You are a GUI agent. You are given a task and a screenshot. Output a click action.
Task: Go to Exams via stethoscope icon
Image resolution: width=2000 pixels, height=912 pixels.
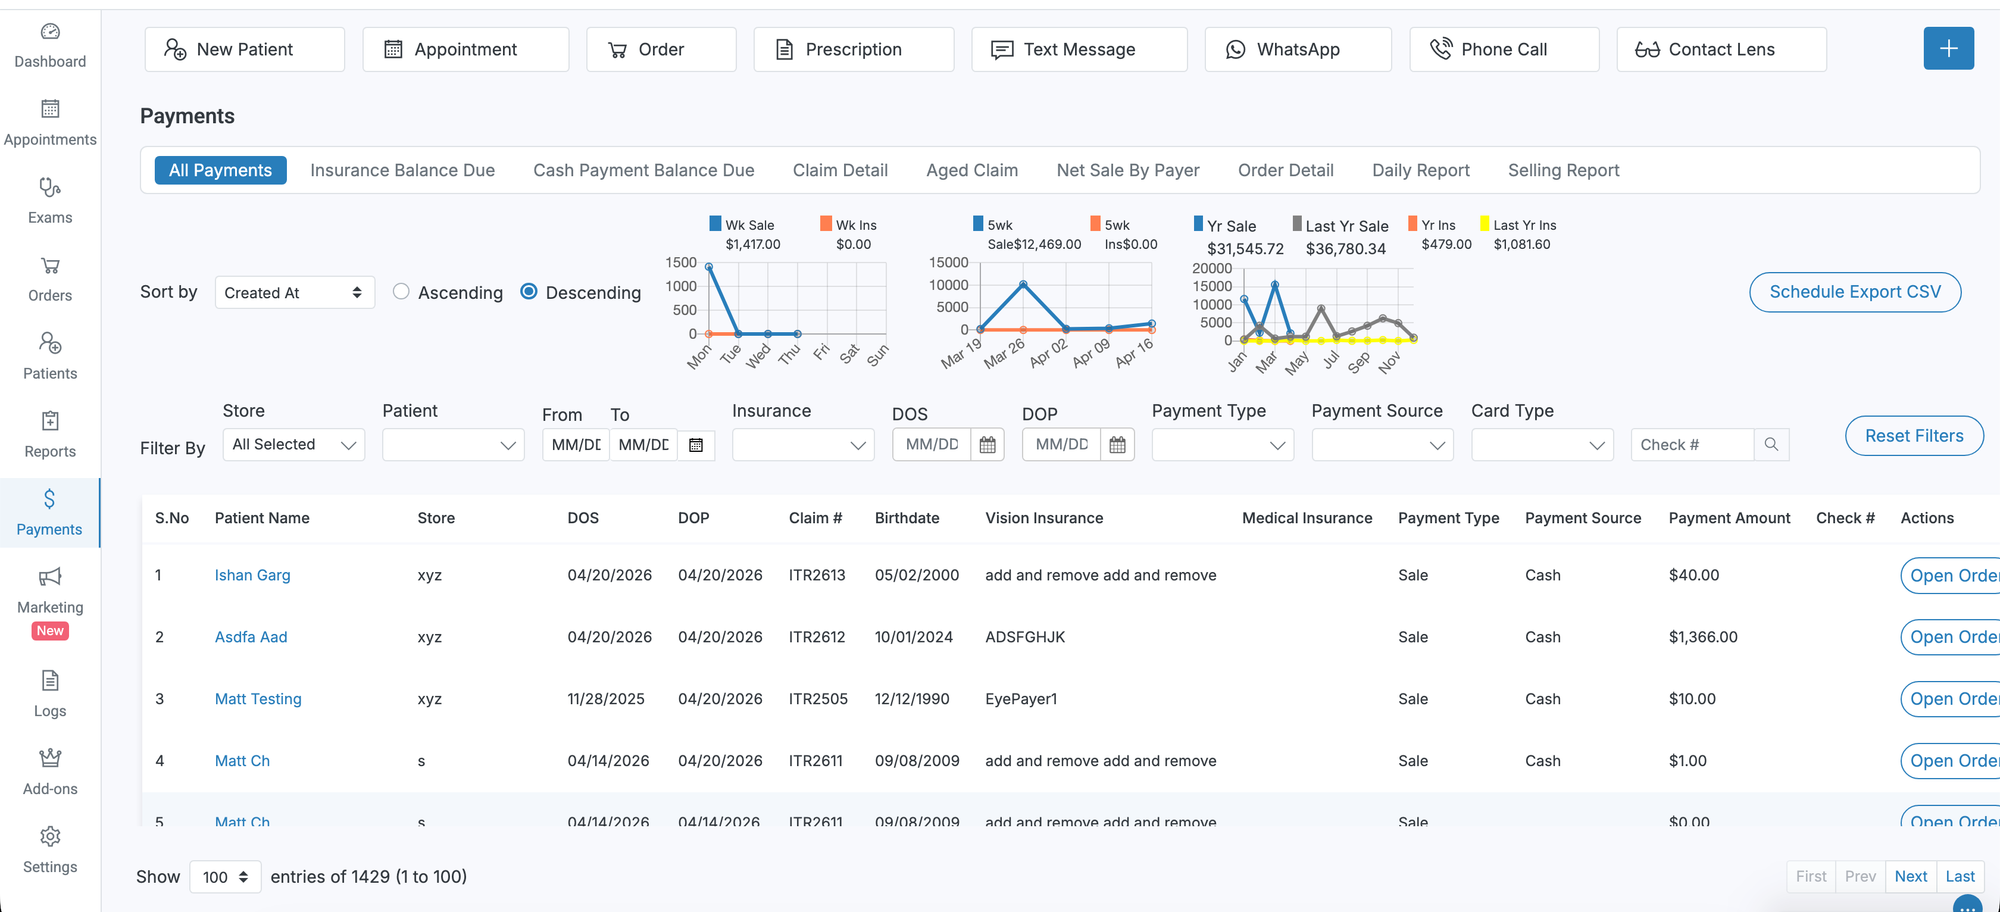pyautogui.click(x=50, y=188)
